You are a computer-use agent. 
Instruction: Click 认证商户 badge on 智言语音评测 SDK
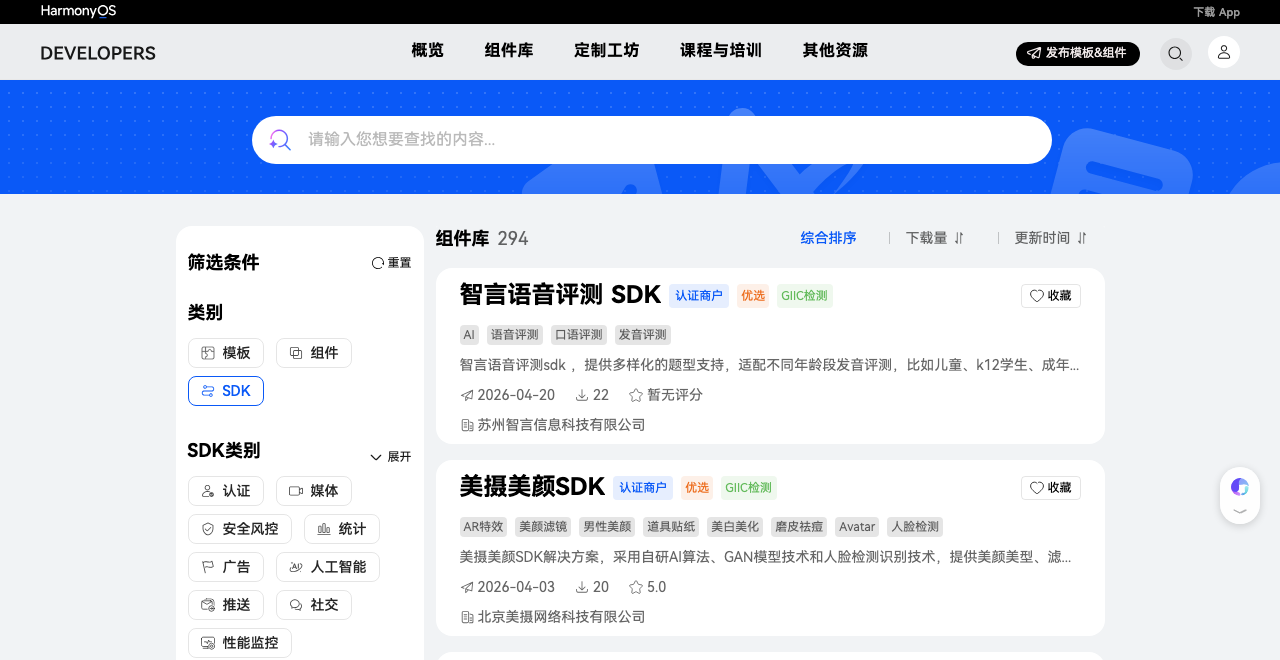(x=699, y=296)
